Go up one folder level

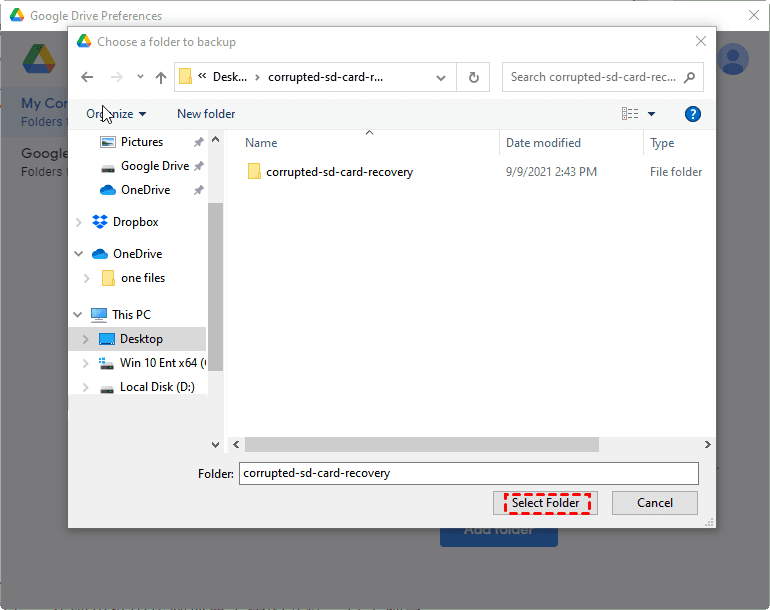click(161, 77)
